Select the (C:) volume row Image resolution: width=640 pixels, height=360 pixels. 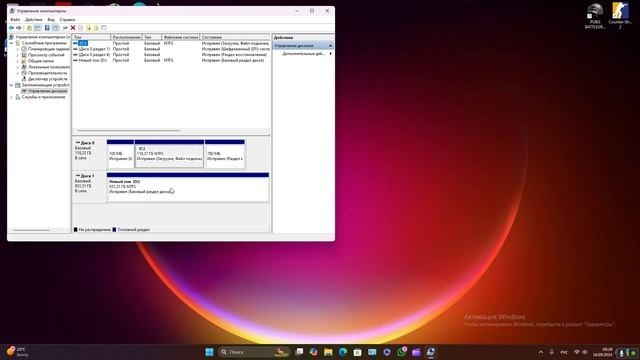171,43
